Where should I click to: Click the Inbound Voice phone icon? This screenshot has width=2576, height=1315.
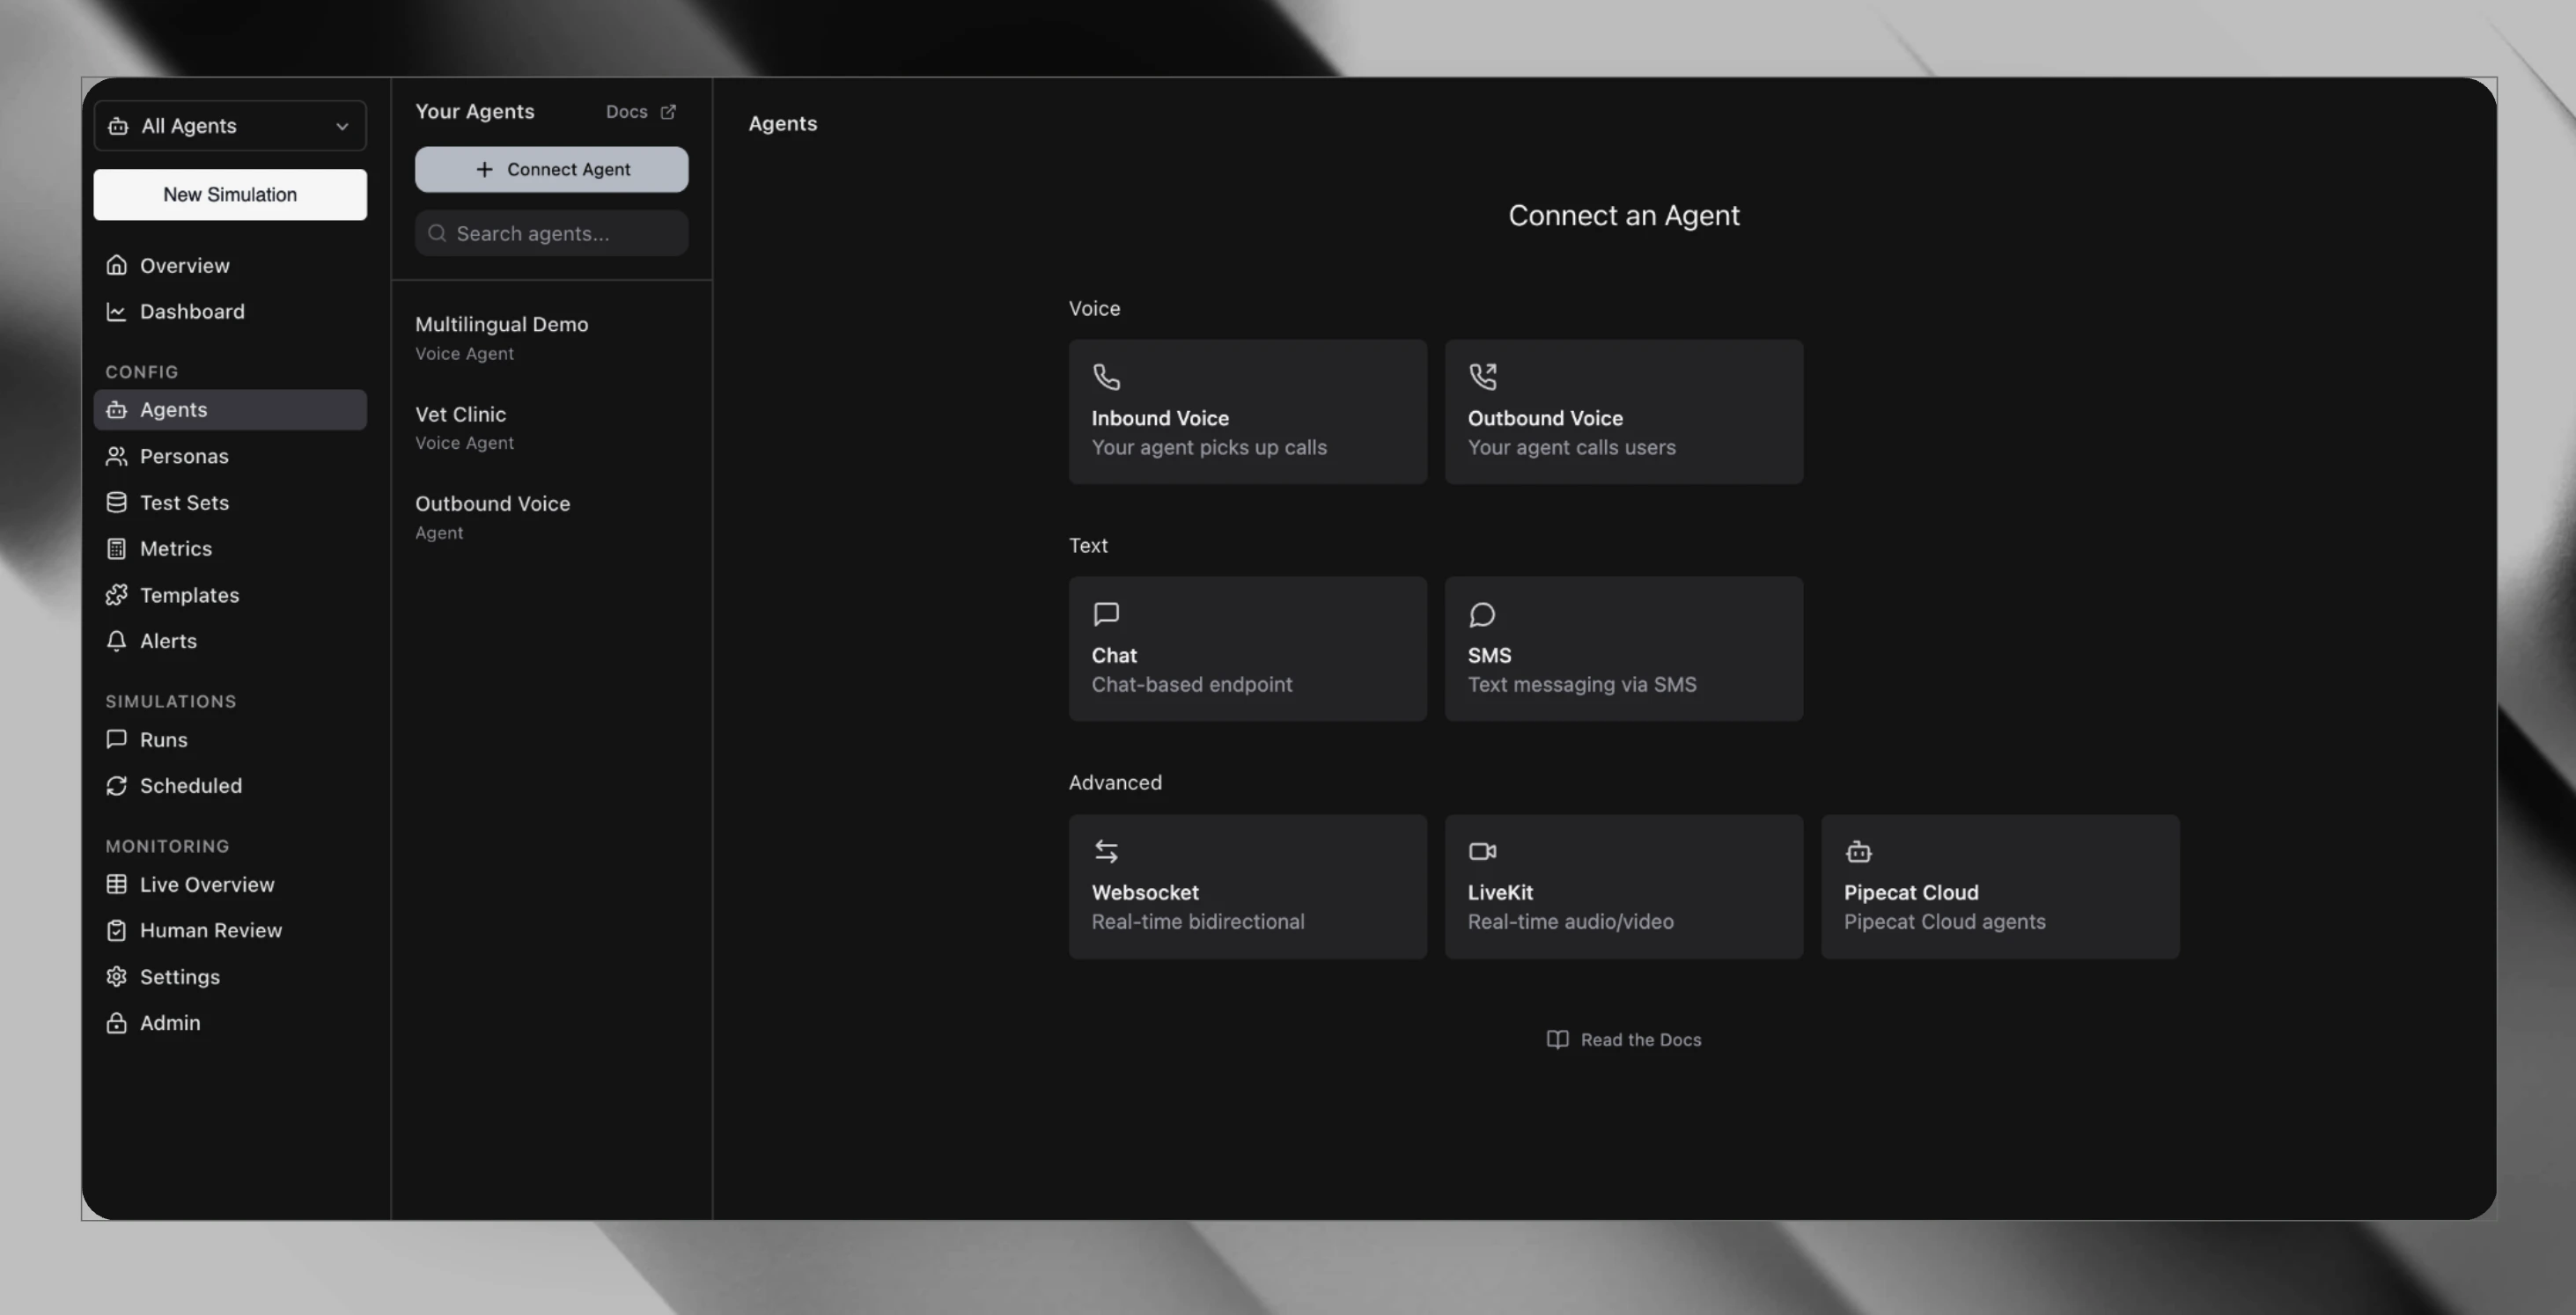tap(1107, 378)
